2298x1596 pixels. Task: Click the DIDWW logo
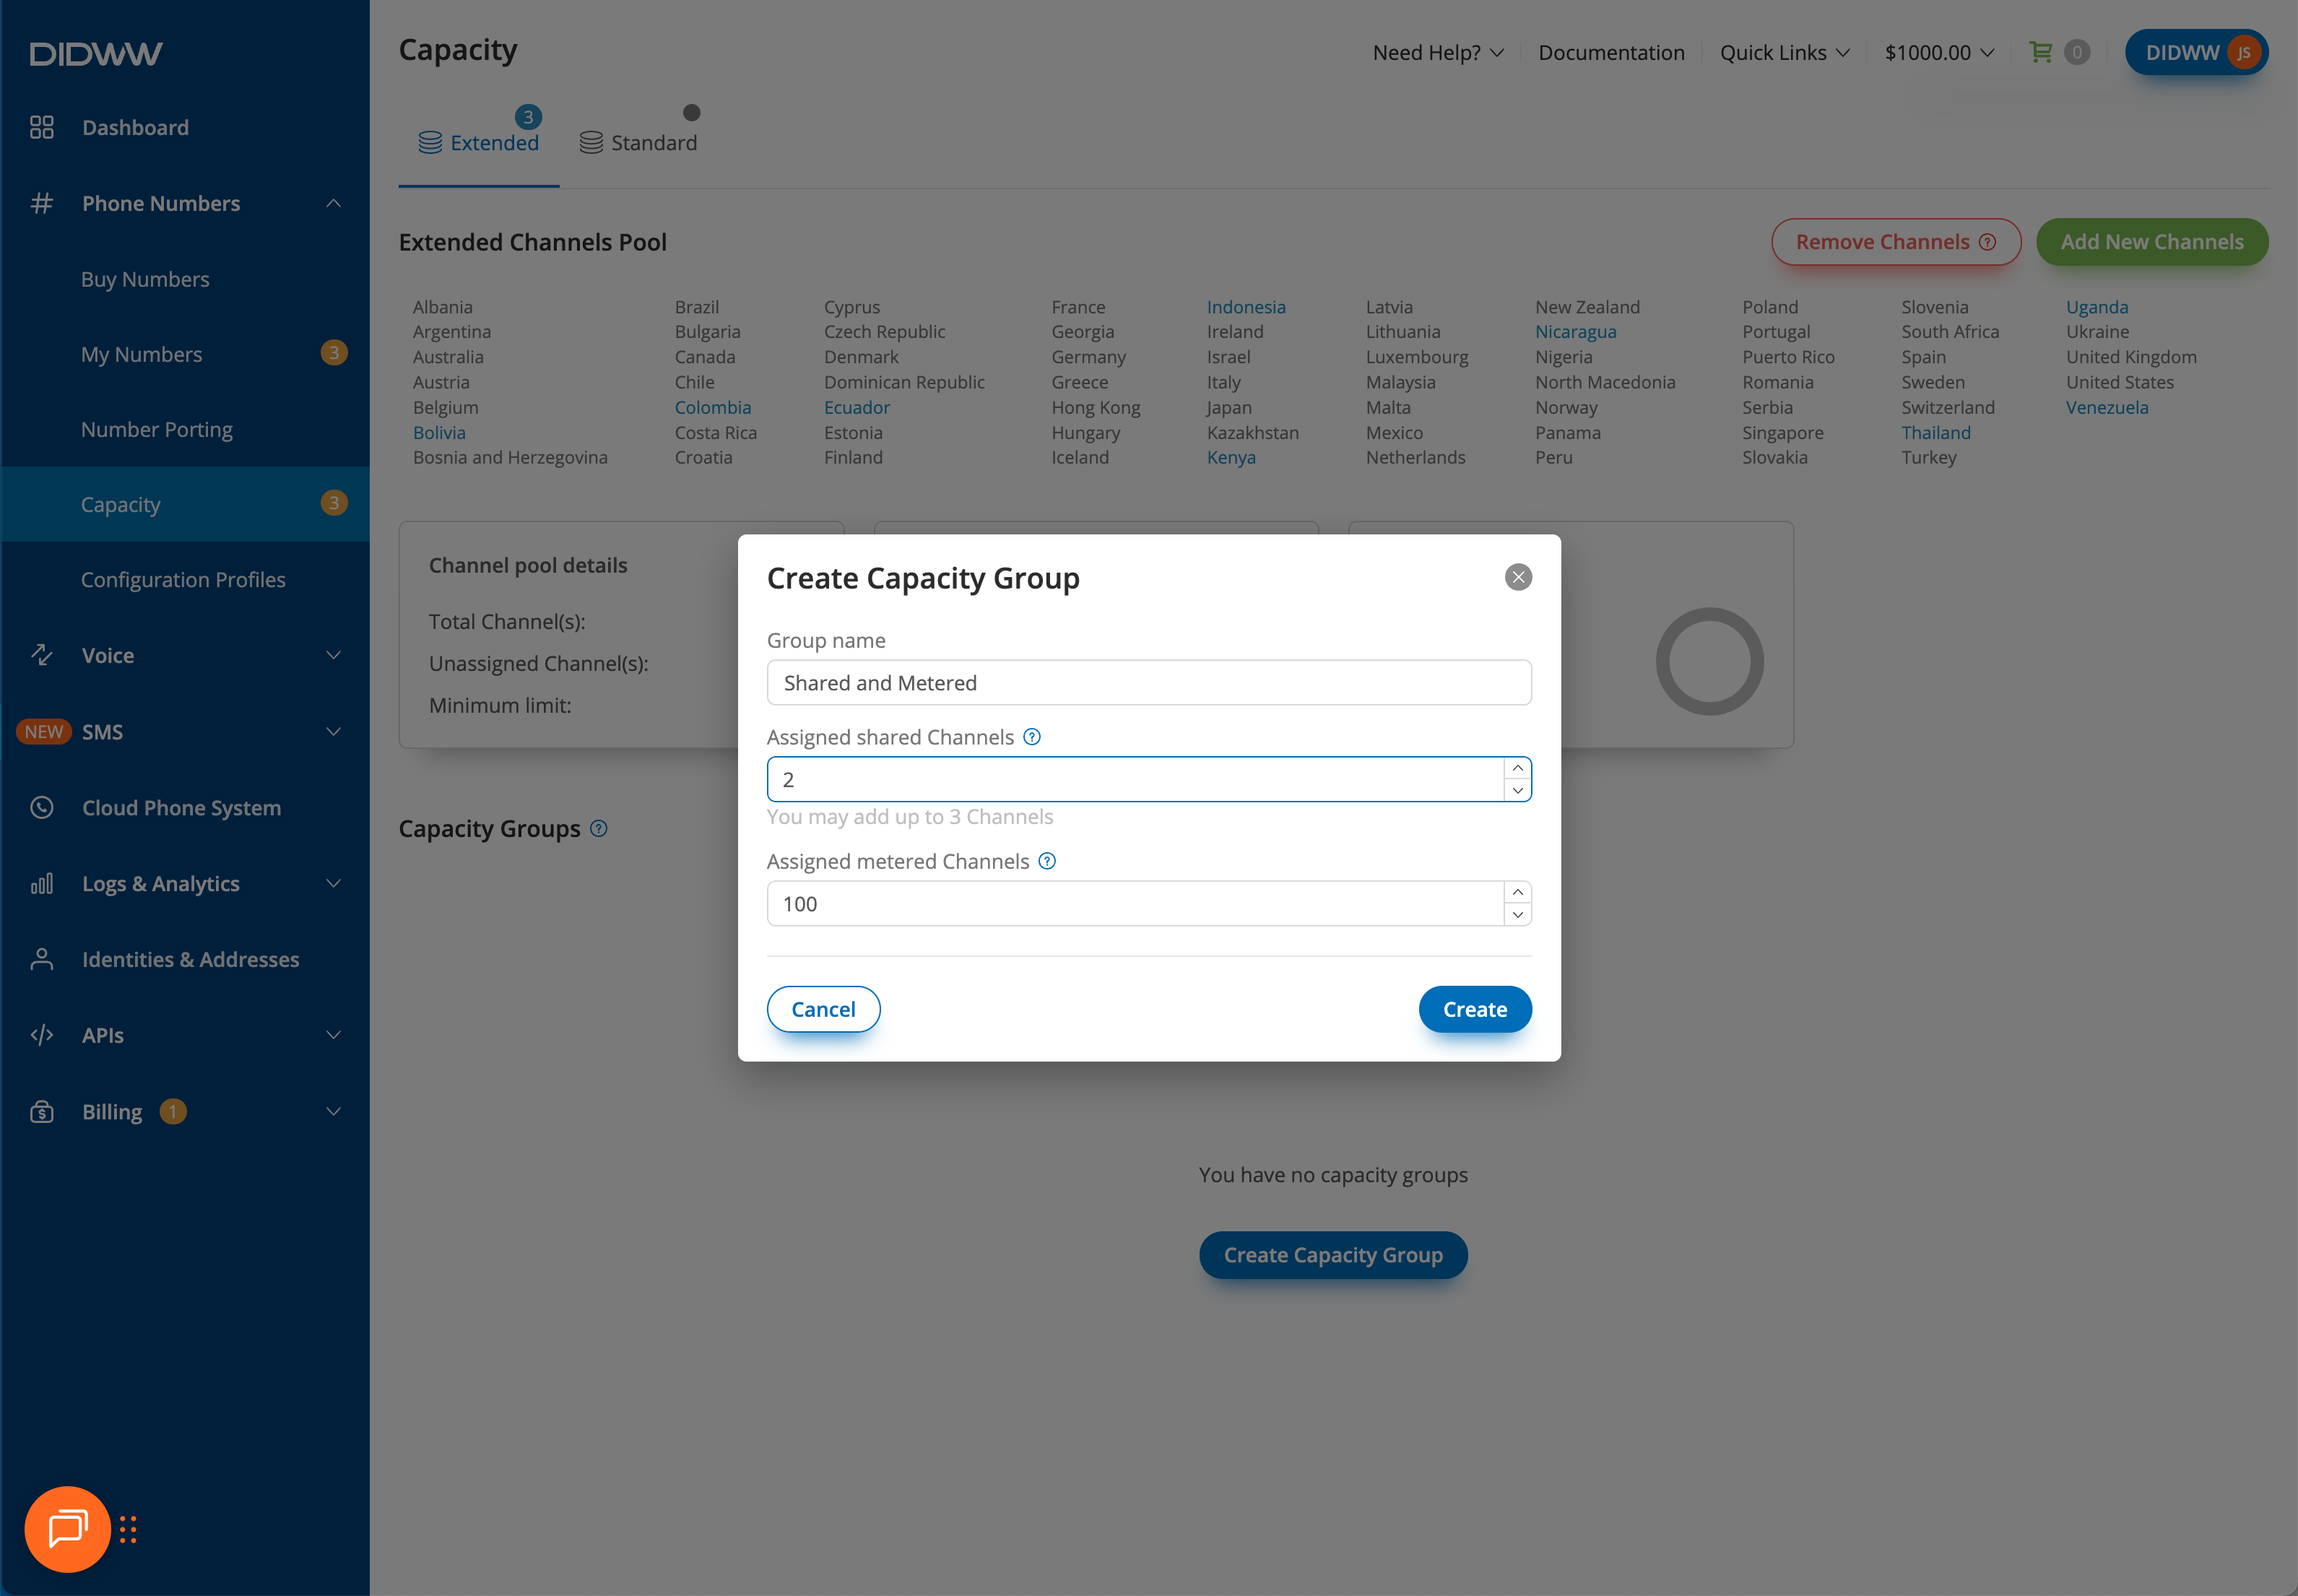[96, 54]
